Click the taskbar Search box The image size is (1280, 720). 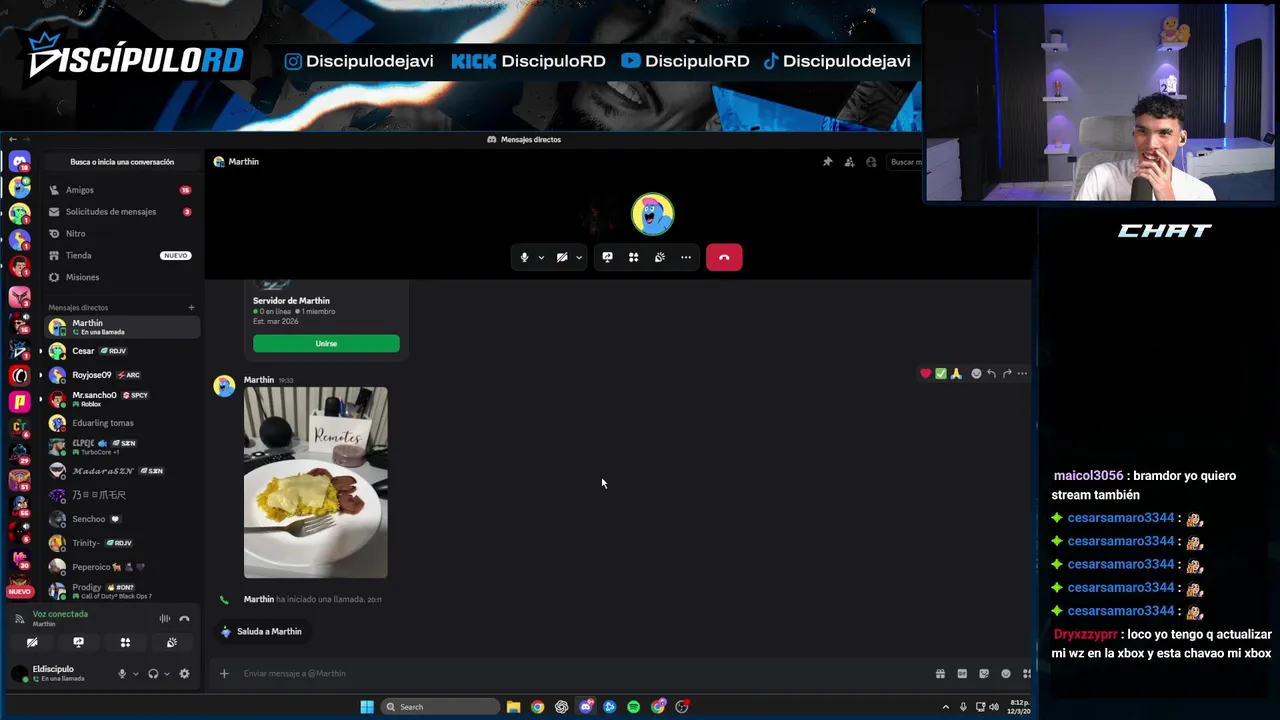pos(441,707)
